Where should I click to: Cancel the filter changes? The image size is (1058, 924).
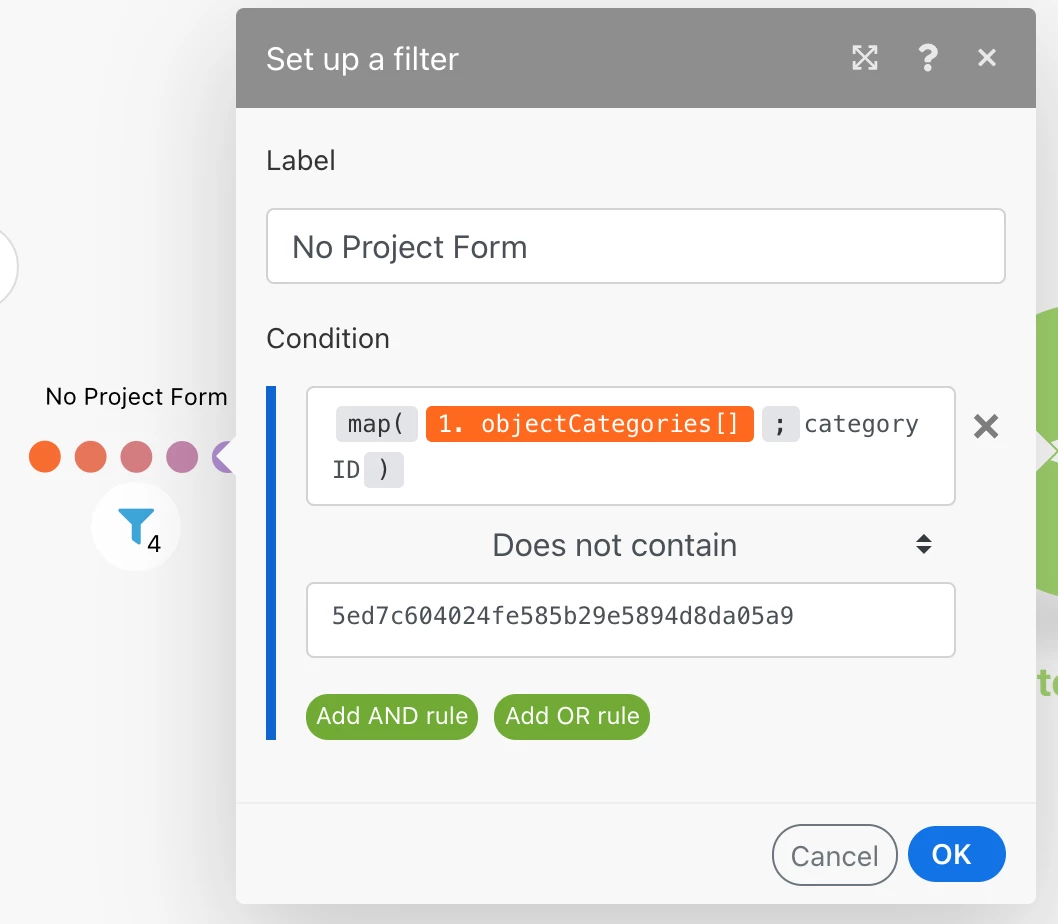(834, 856)
